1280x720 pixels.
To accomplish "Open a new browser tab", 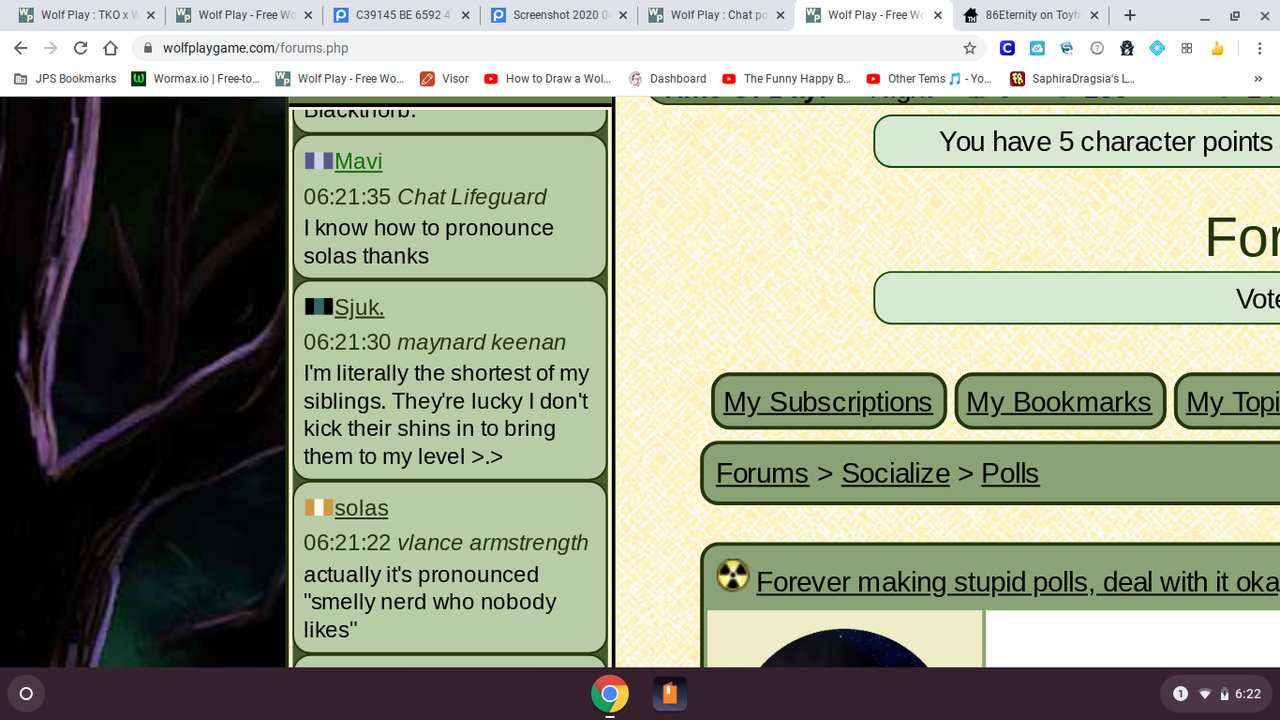I will 1130,15.
